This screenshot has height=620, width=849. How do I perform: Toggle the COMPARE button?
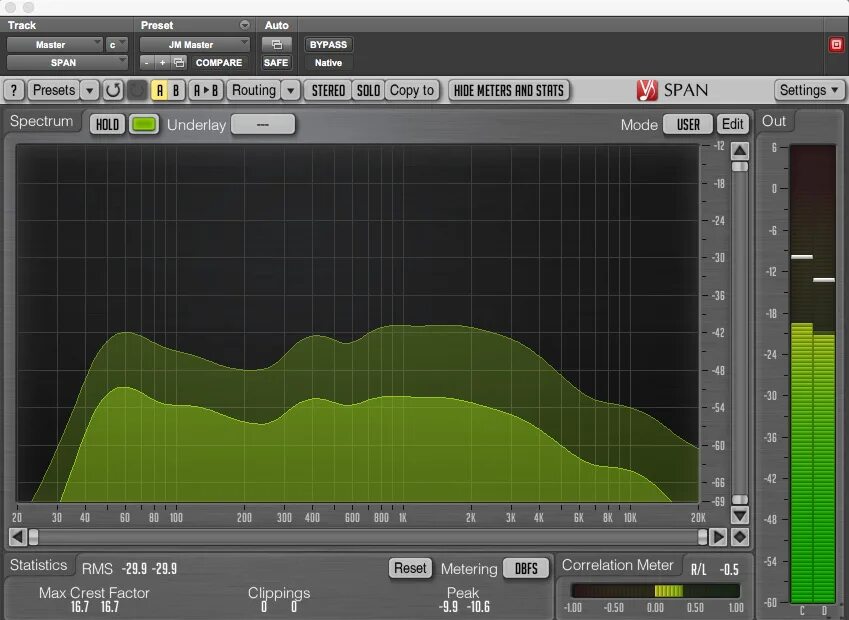219,63
